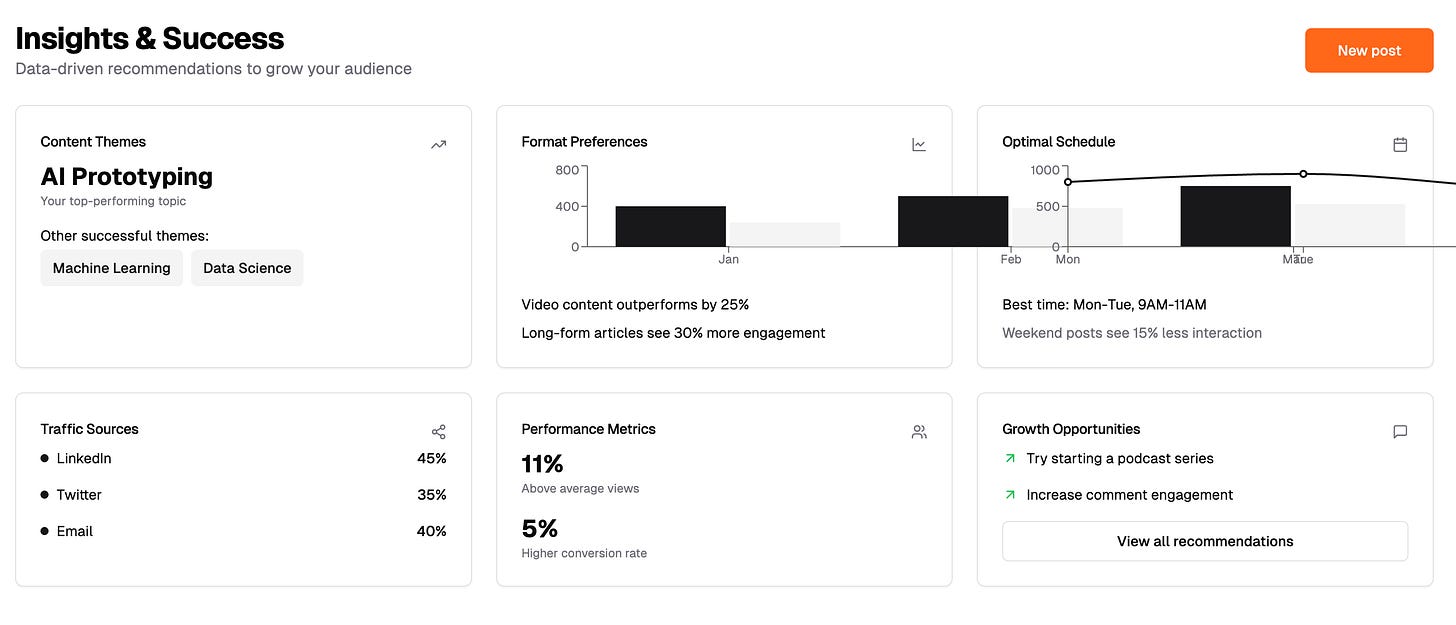Click the Traffic Sources card title
This screenshot has height=625, width=1456.
pyautogui.click(x=89, y=428)
